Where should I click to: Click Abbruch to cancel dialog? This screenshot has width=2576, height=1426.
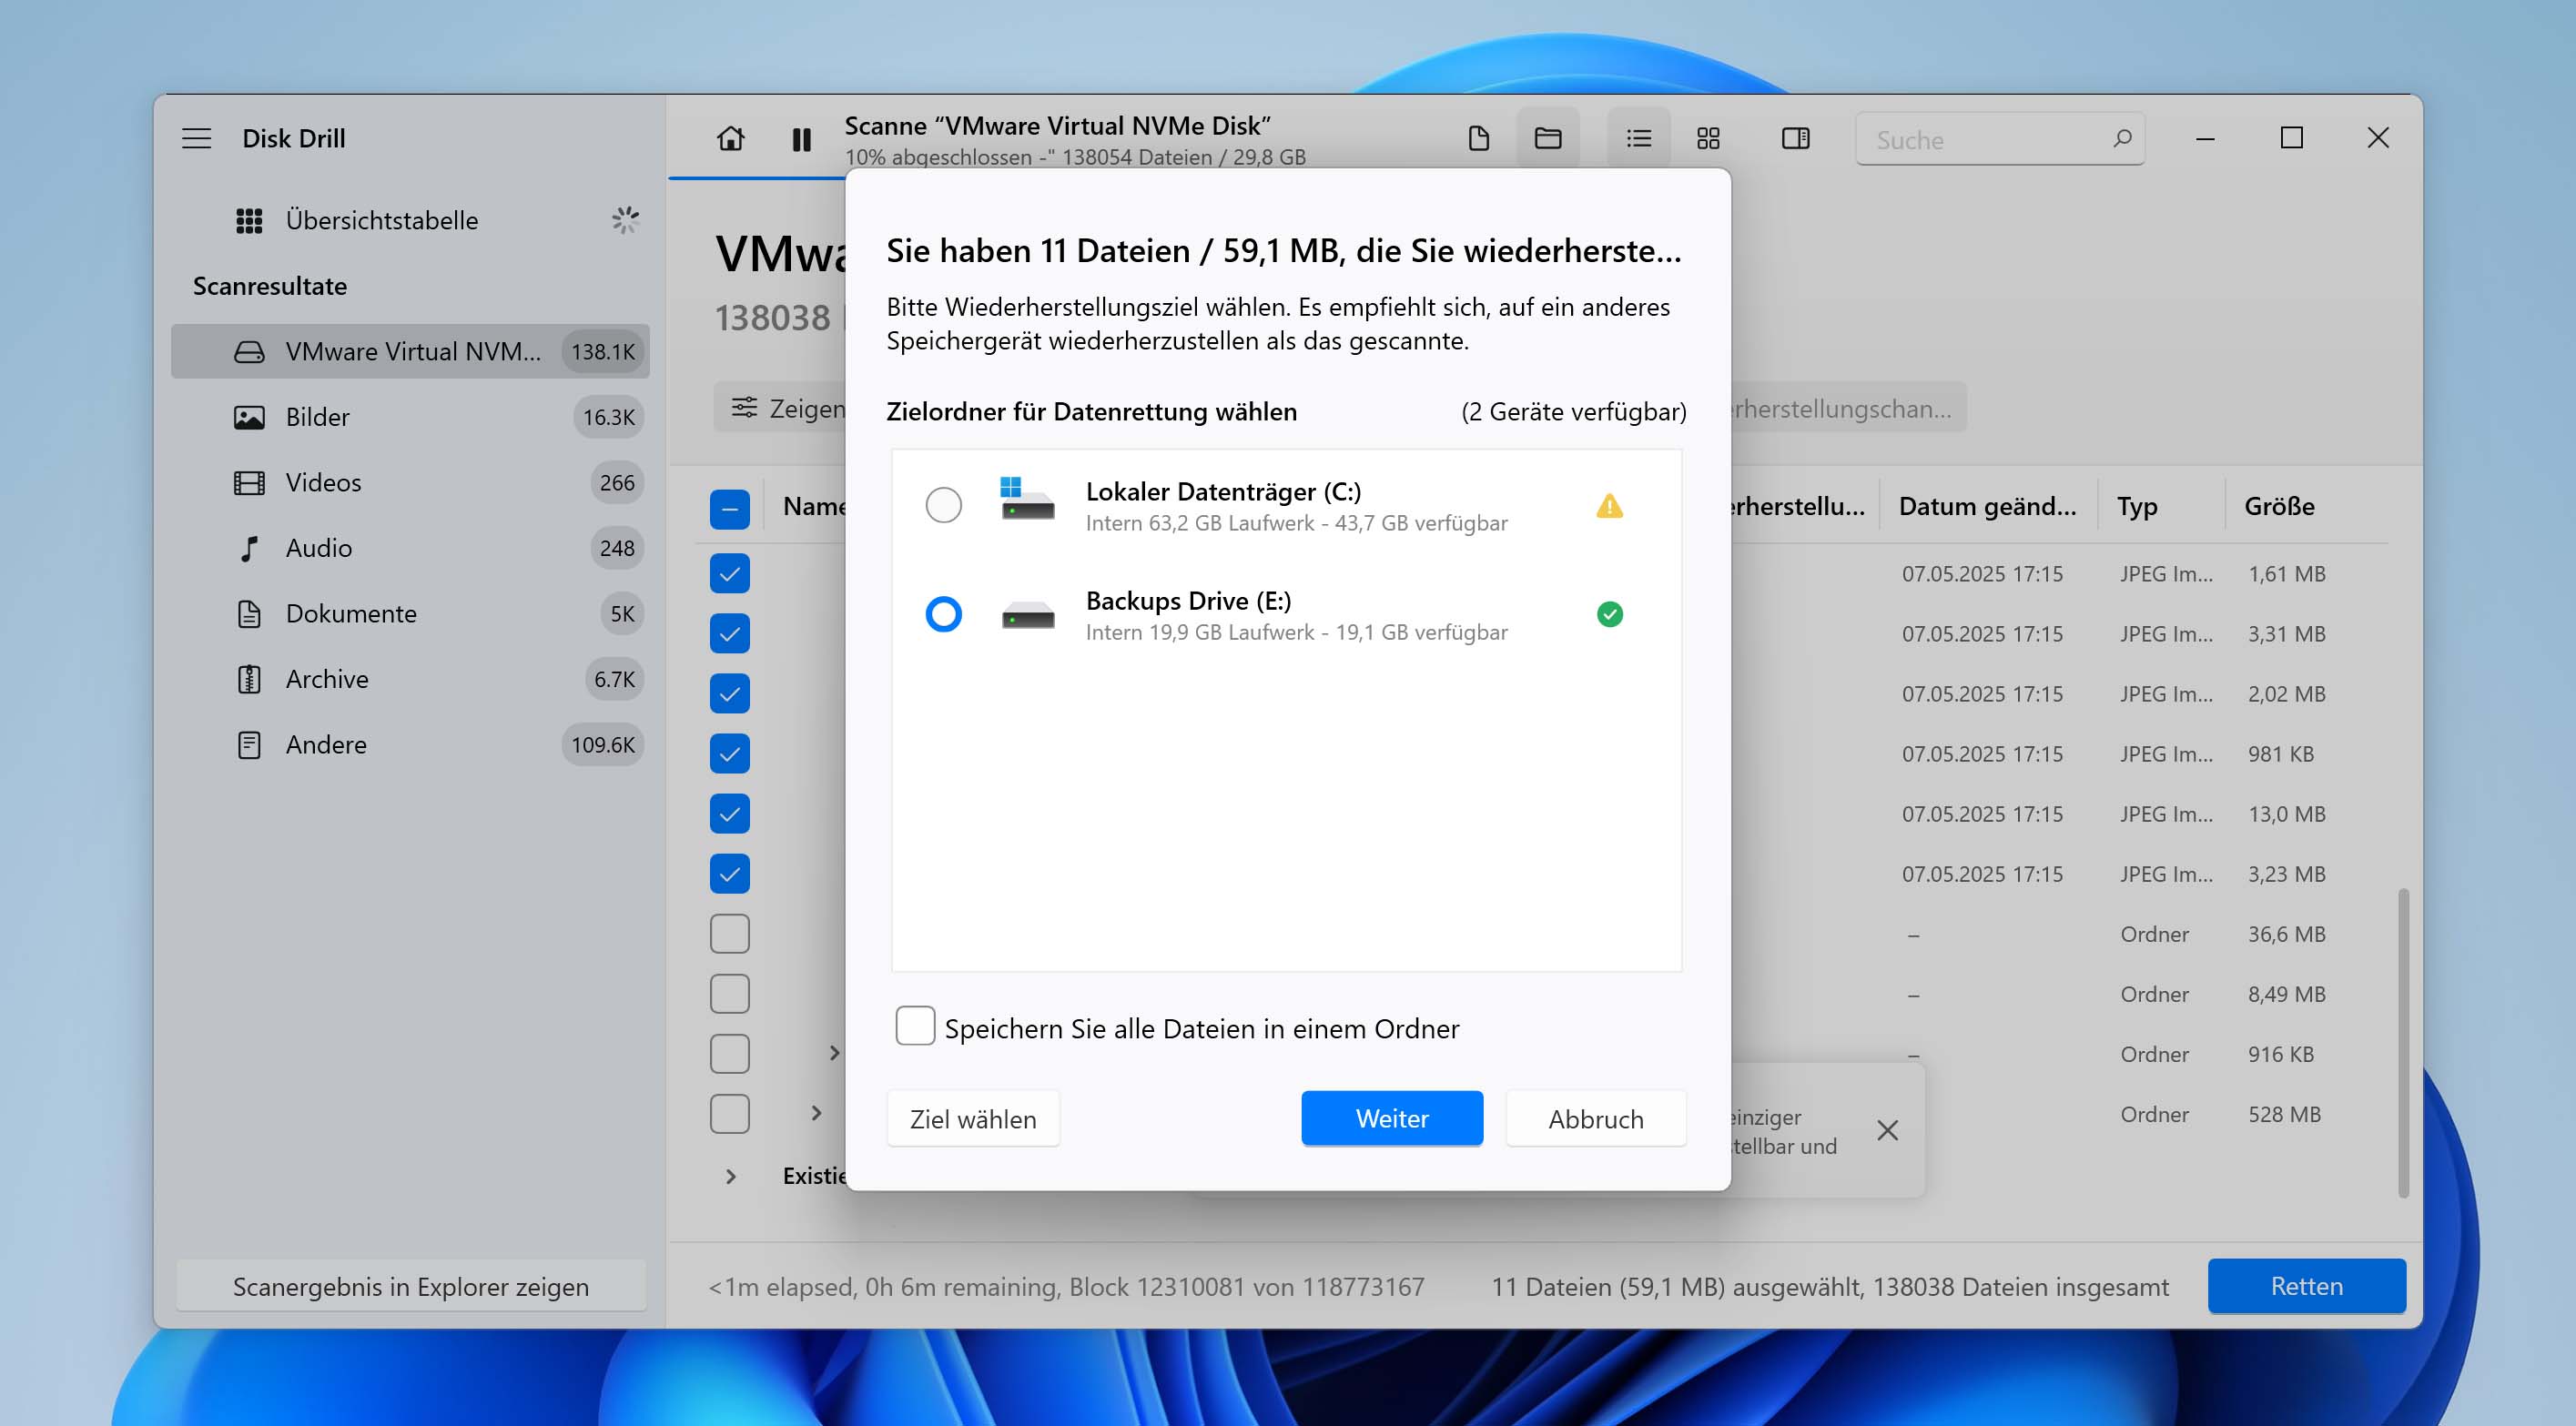tap(1595, 1118)
